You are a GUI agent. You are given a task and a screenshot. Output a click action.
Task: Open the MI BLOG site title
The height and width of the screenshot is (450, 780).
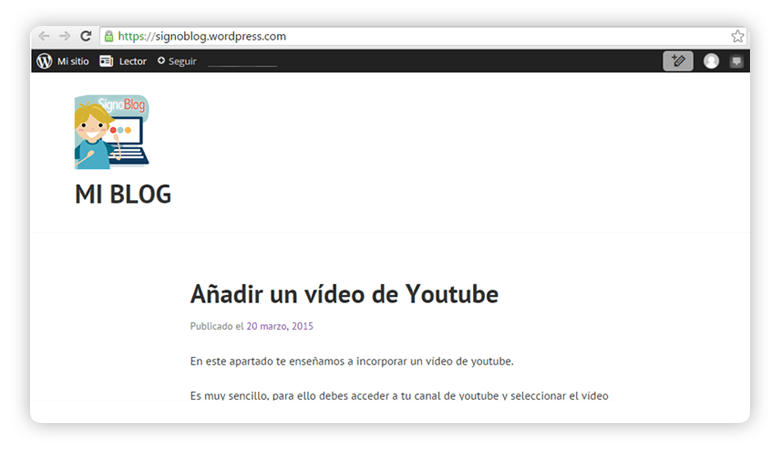(x=123, y=194)
